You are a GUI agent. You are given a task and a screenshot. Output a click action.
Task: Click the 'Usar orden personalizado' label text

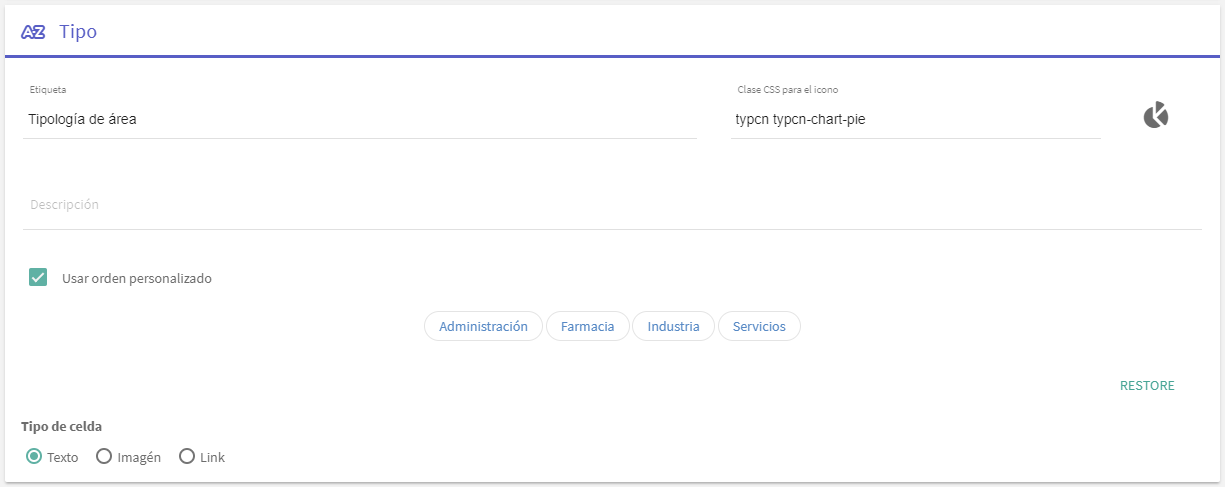coord(137,279)
